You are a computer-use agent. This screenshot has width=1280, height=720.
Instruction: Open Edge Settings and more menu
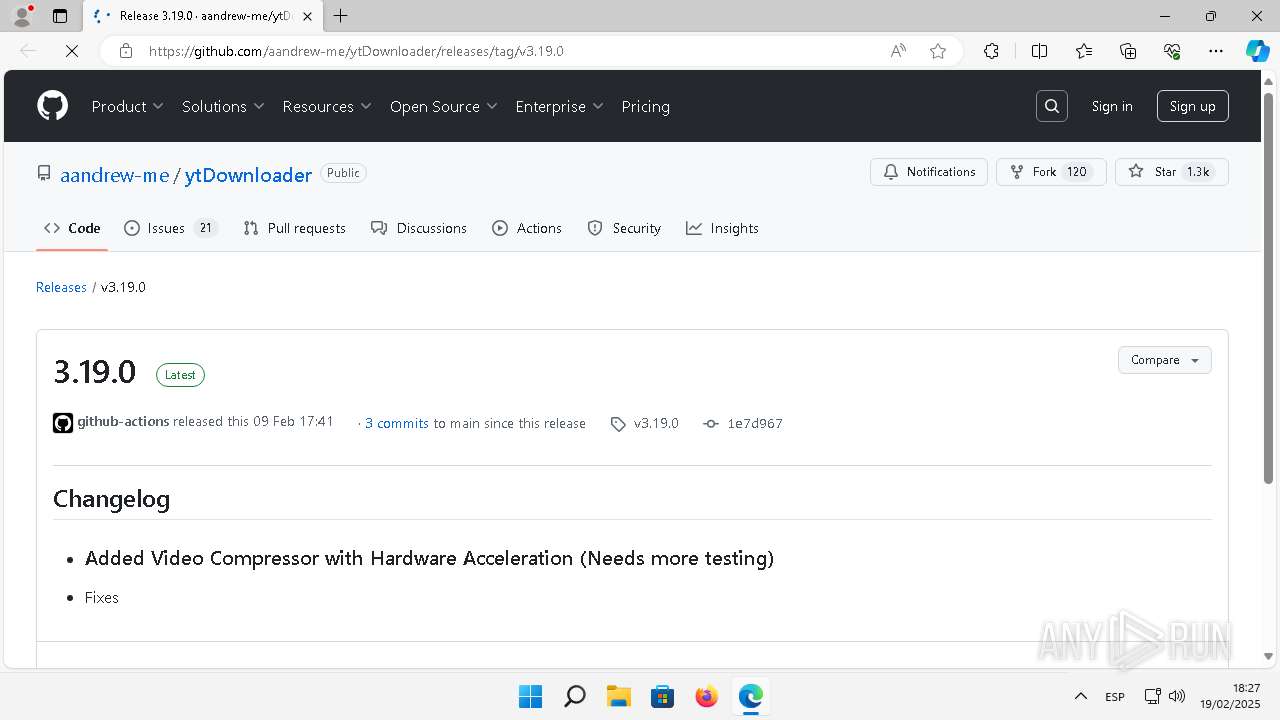1216,51
